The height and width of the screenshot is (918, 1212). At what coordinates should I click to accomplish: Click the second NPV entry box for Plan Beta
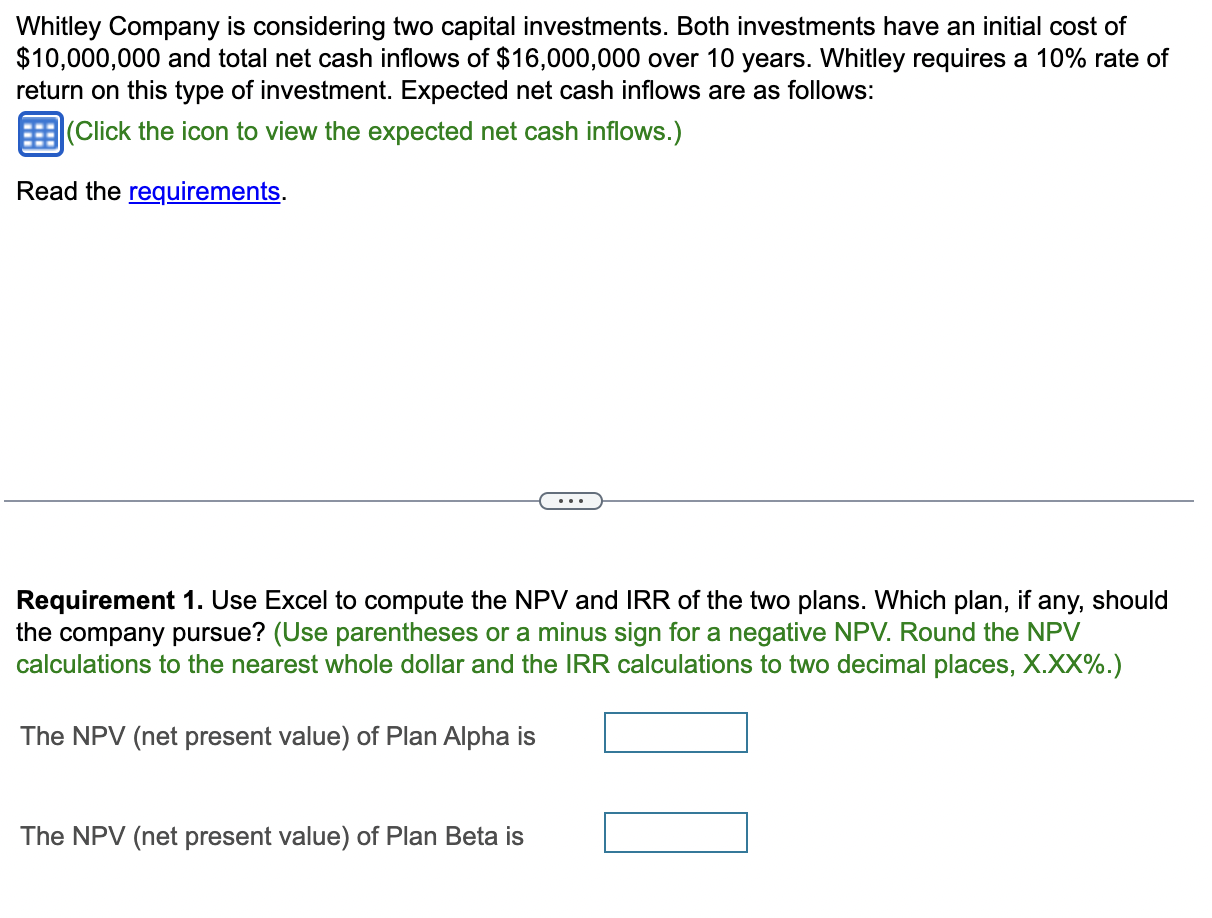pos(676,832)
